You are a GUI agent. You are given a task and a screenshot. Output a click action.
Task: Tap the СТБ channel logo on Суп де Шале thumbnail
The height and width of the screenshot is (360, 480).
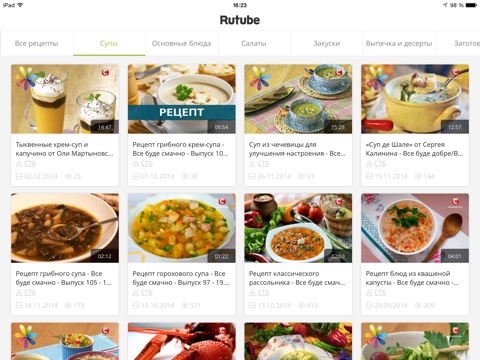click(455, 72)
